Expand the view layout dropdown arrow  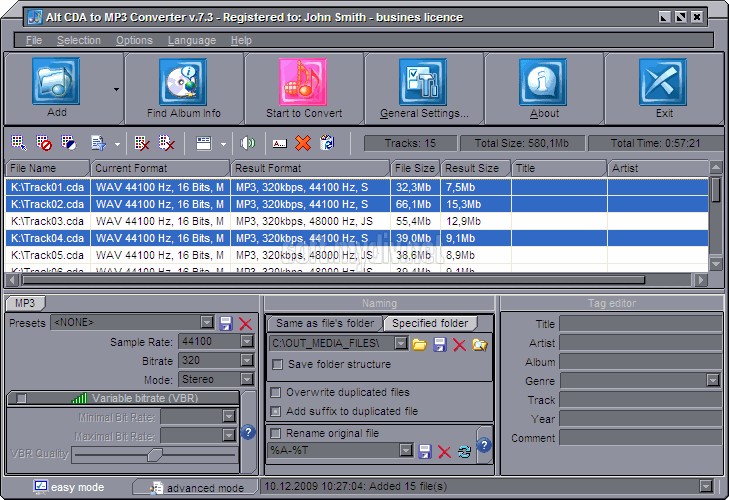[x=223, y=144]
